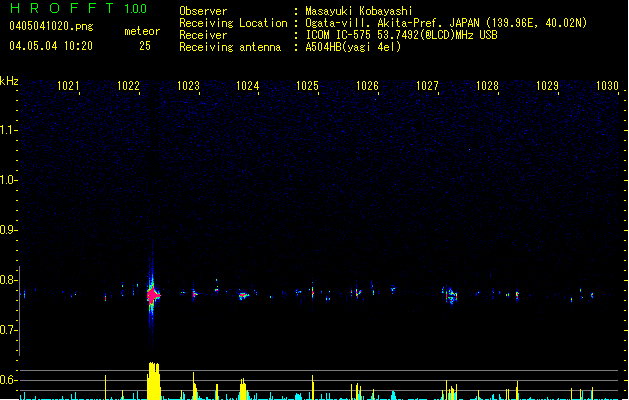Select the ICOM IC-575 receiver text
The height and width of the screenshot is (400, 629).
(x=401, y=35)
